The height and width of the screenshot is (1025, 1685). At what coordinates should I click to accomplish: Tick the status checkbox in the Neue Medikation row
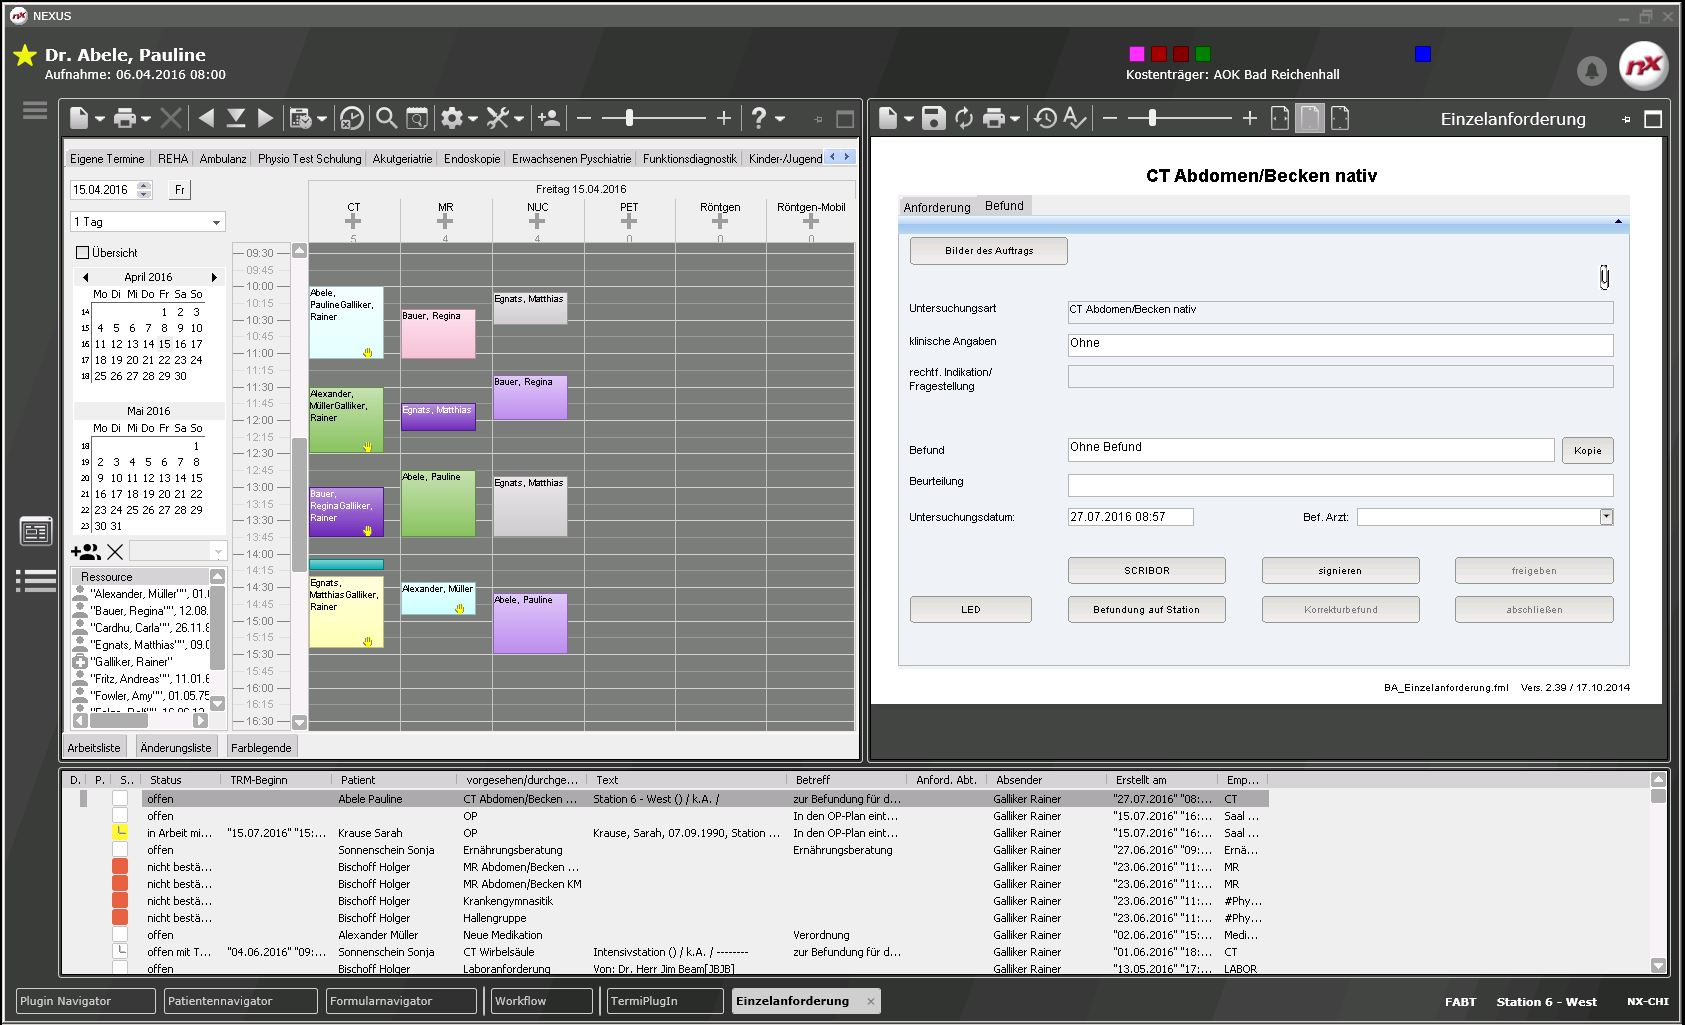(120, 935)
